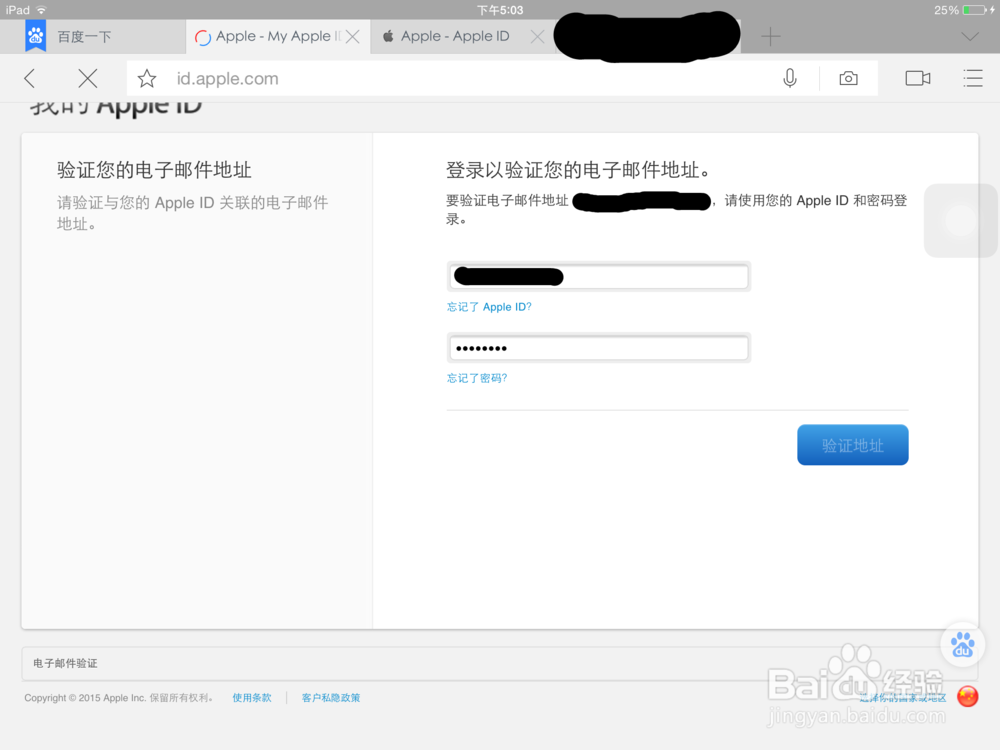Click the Apple ID email input field
1000x750 pixels.
coord(599,277)
